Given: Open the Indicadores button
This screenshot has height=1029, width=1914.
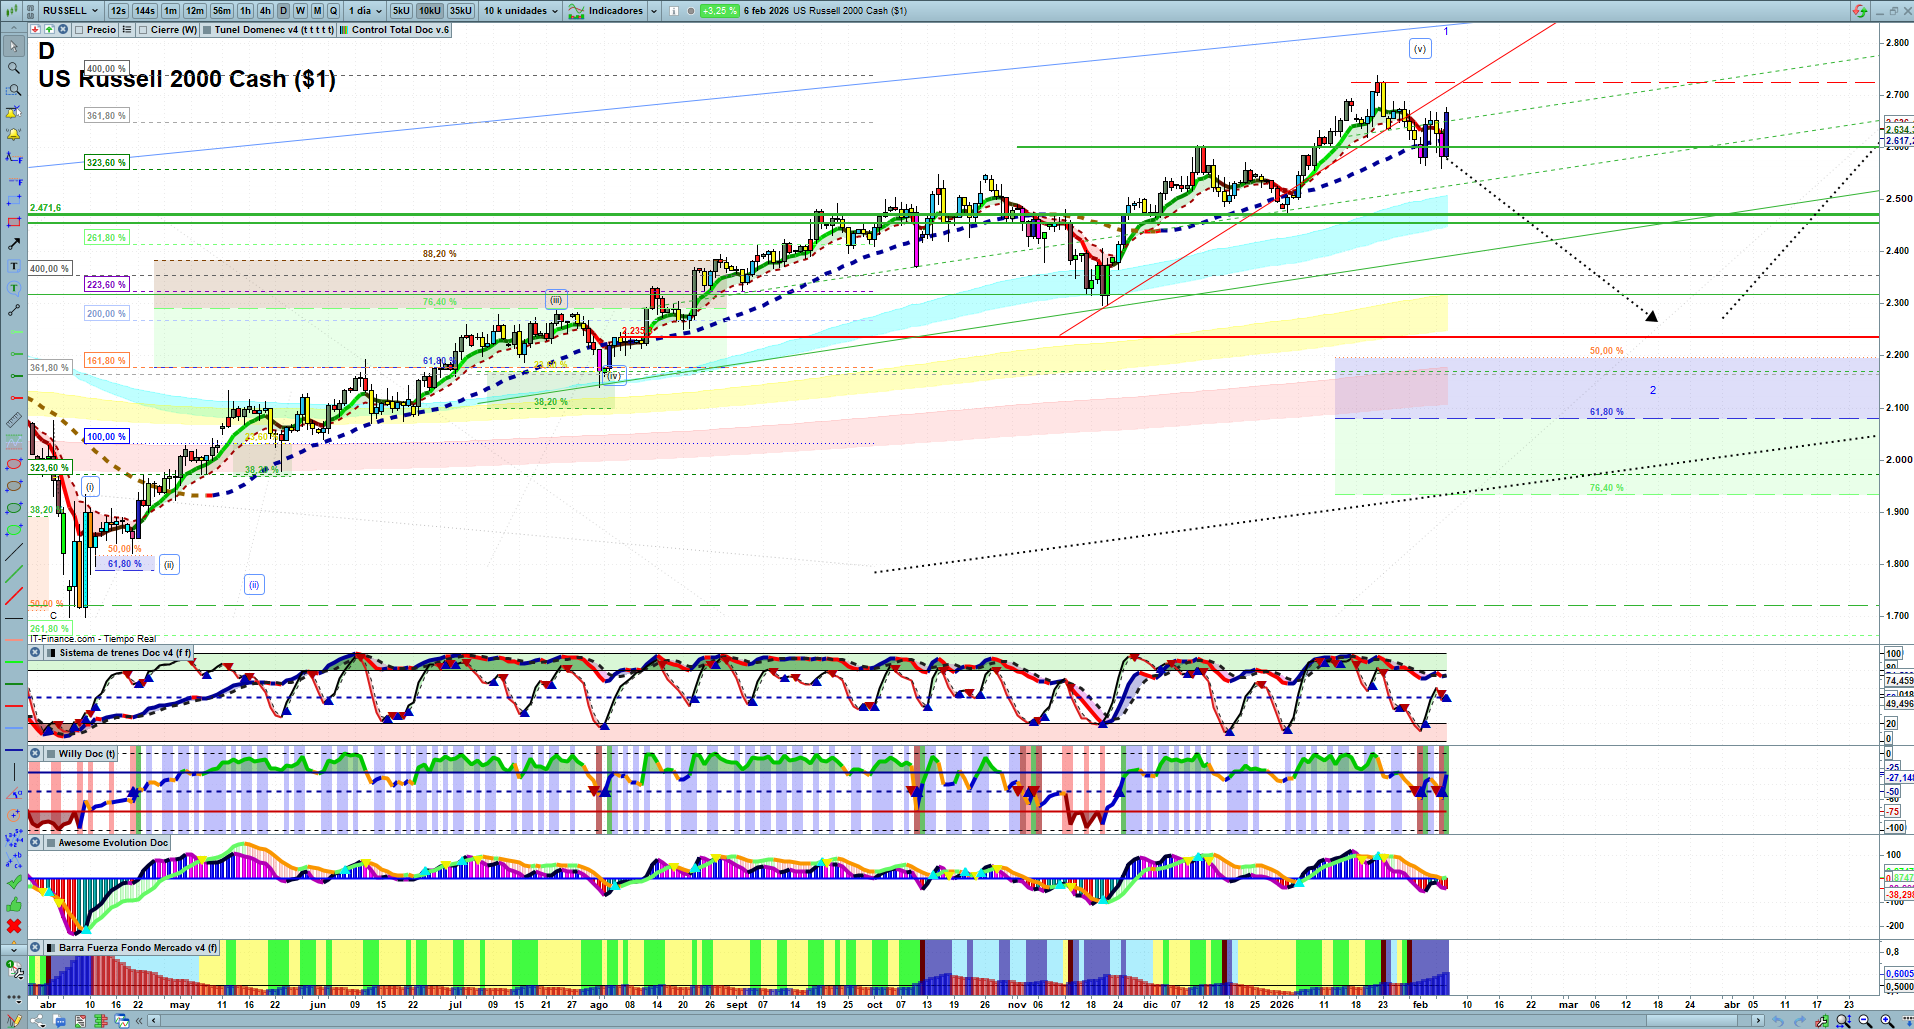Looking at the screenshot, I should 606,11.
